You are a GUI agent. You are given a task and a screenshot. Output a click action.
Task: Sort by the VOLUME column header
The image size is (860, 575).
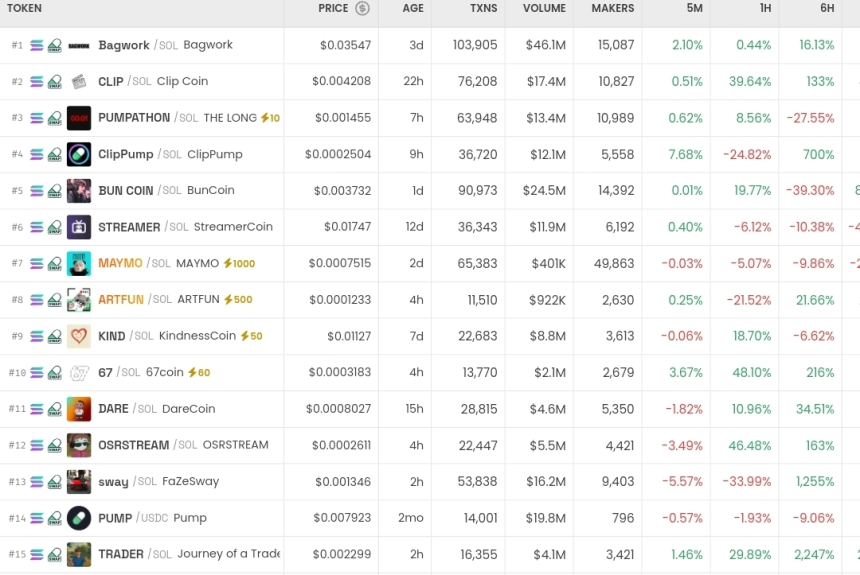(544, 9)
